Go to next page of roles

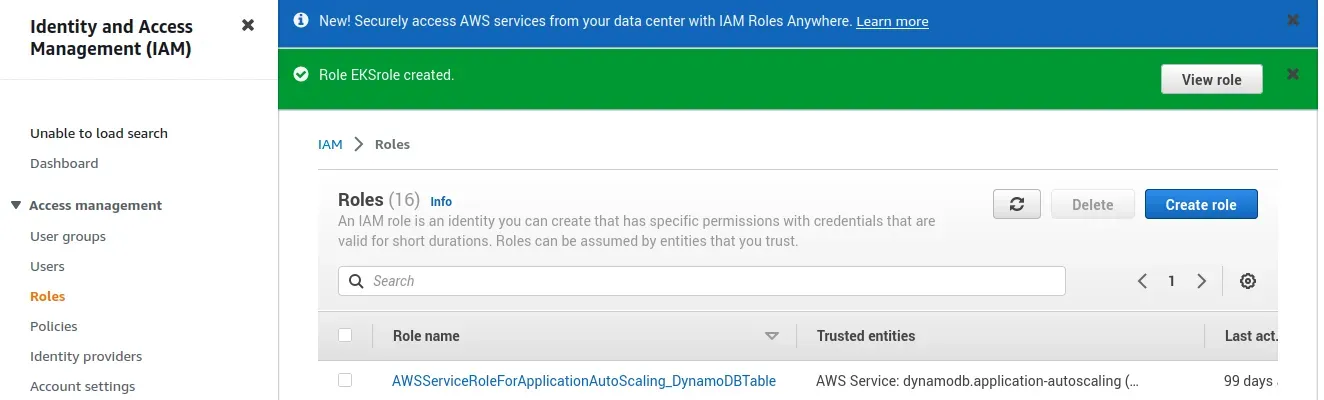pyautogui.click(x=1202, y=281)
